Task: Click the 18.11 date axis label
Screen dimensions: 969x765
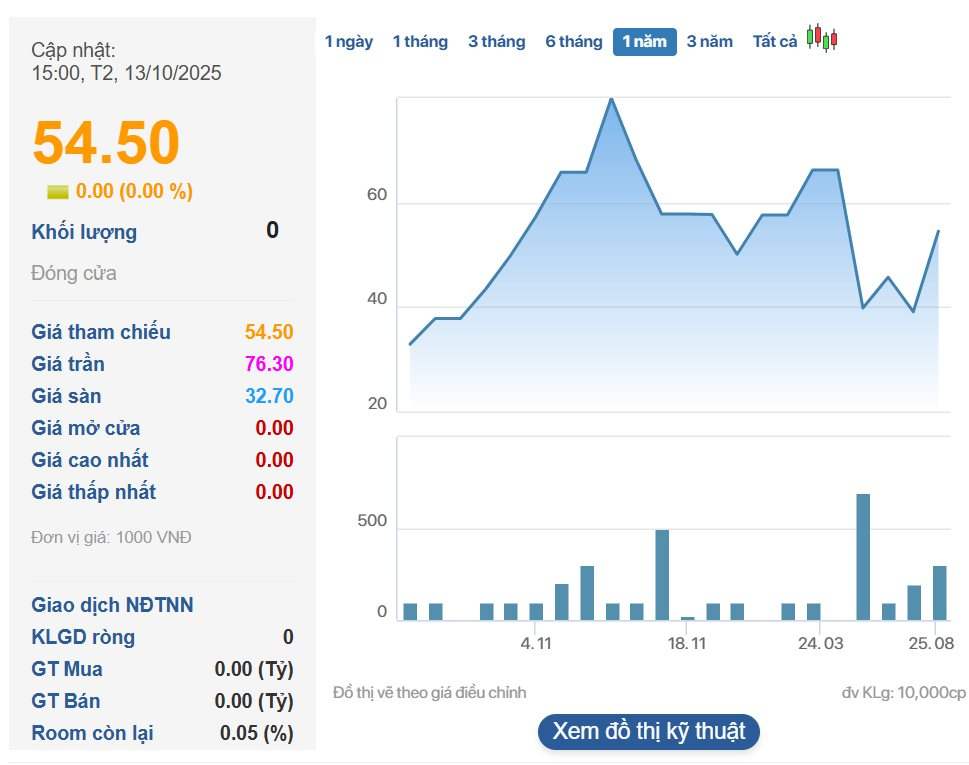Action: pyautogui.click(x=686, y=644)
